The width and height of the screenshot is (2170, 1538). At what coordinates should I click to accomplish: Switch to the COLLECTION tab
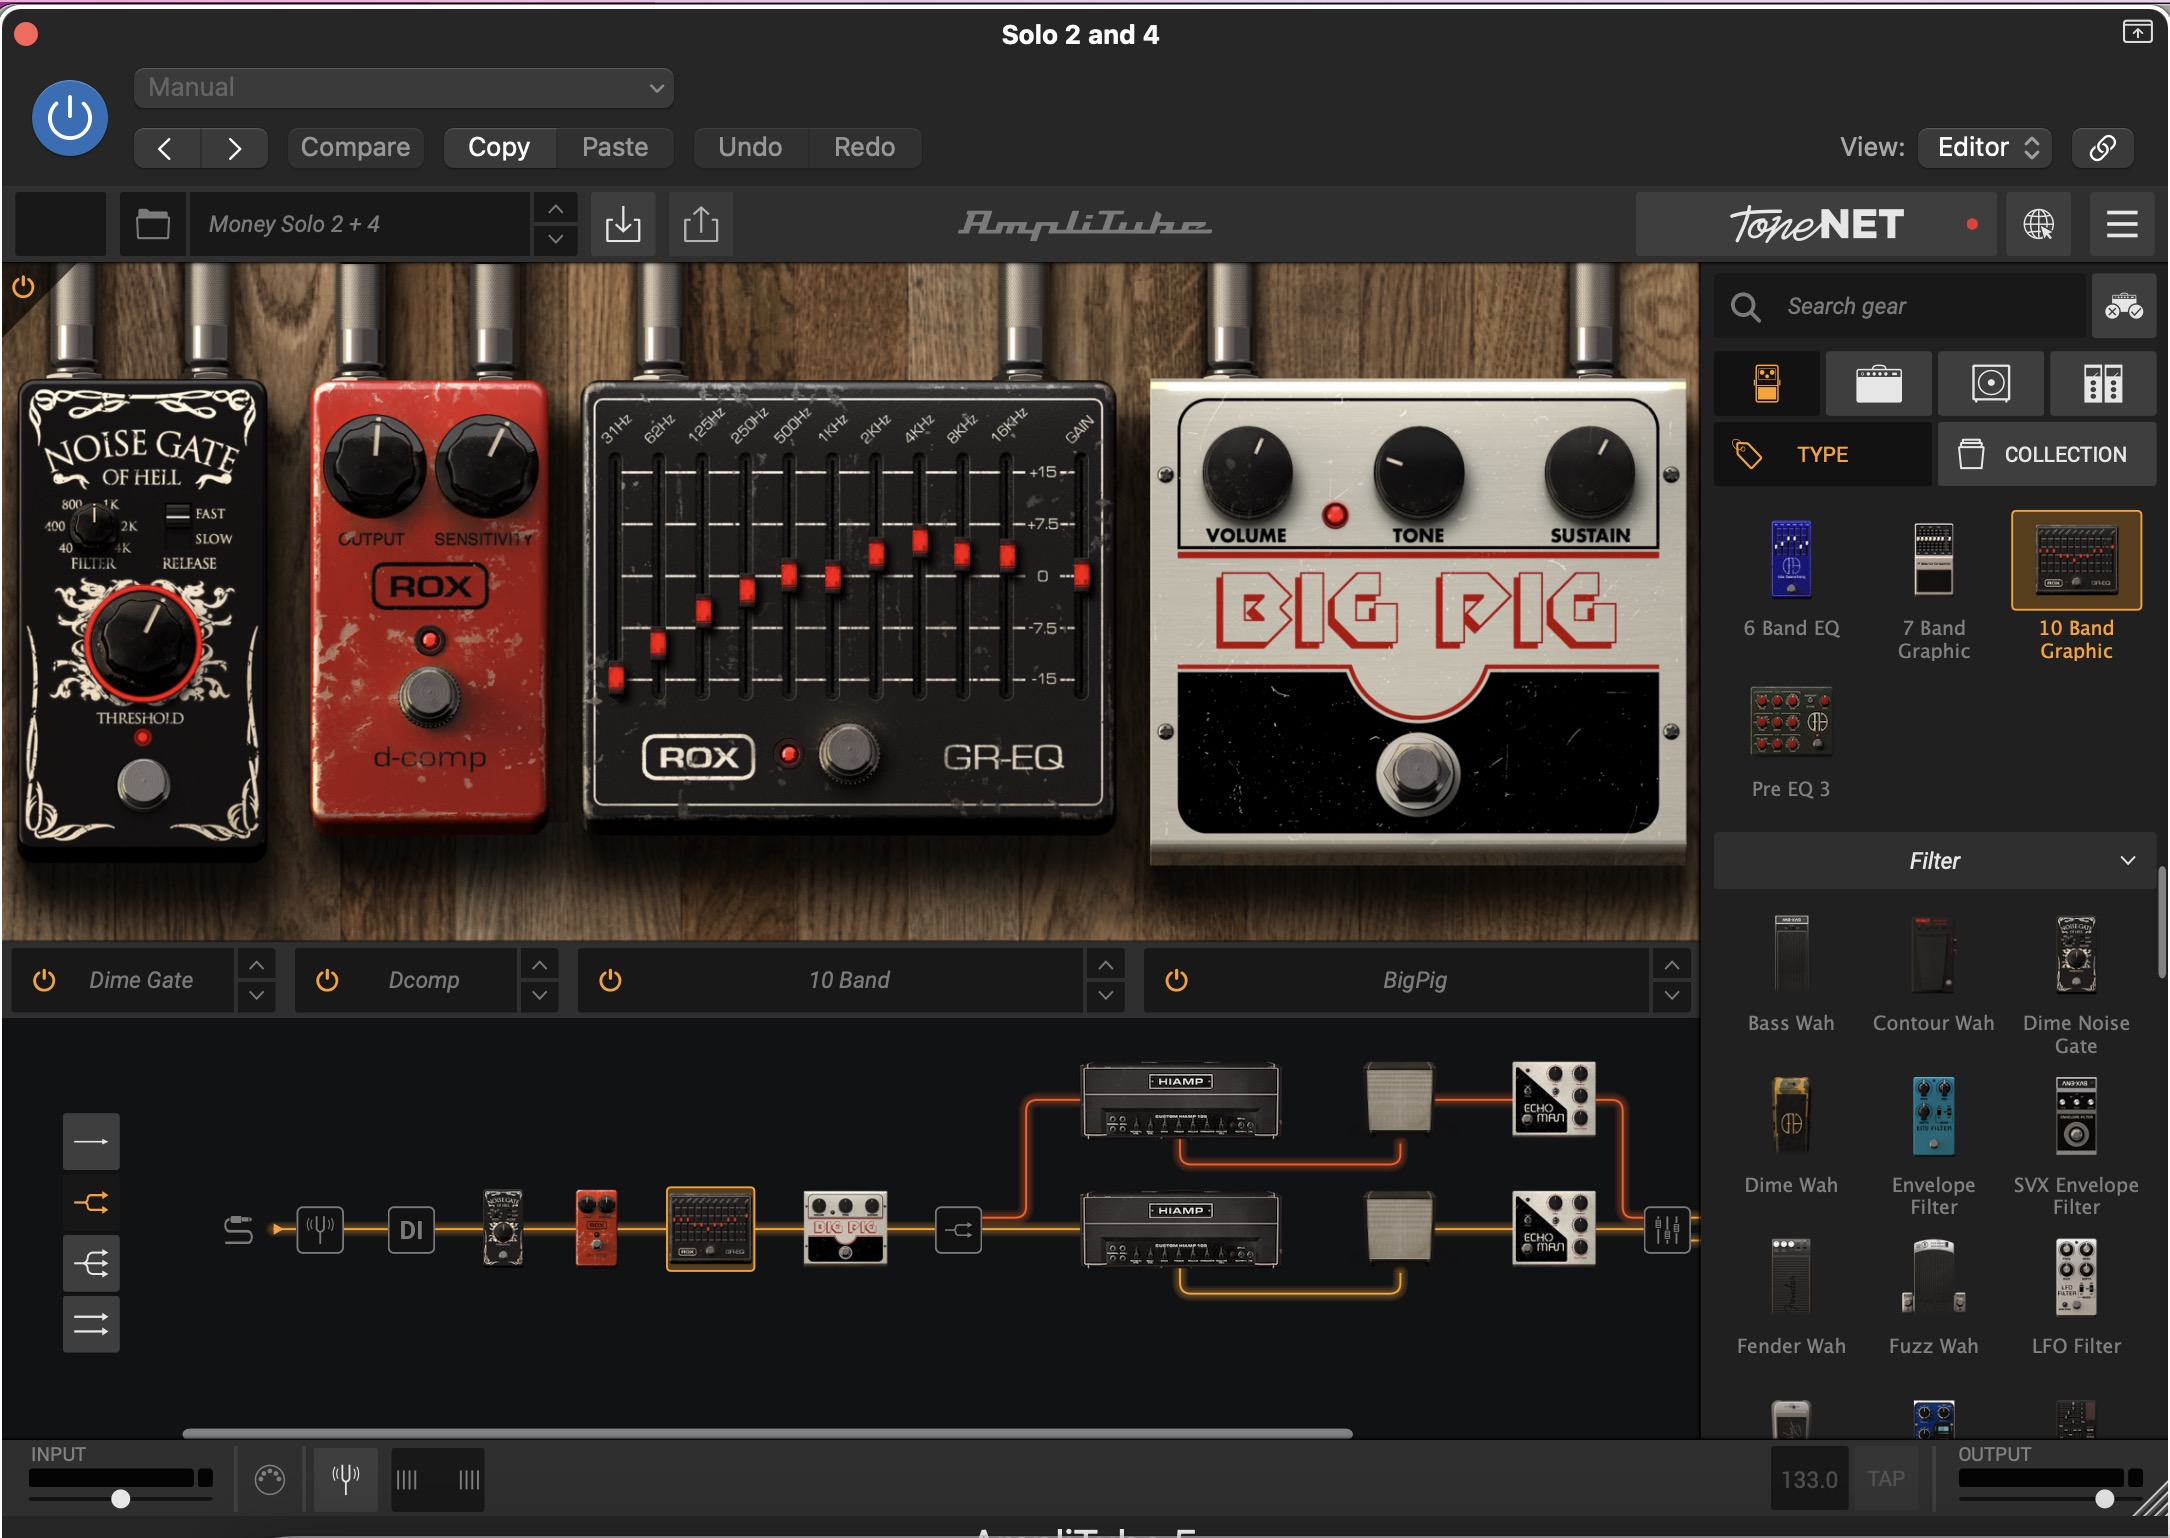click(2047, 454)
